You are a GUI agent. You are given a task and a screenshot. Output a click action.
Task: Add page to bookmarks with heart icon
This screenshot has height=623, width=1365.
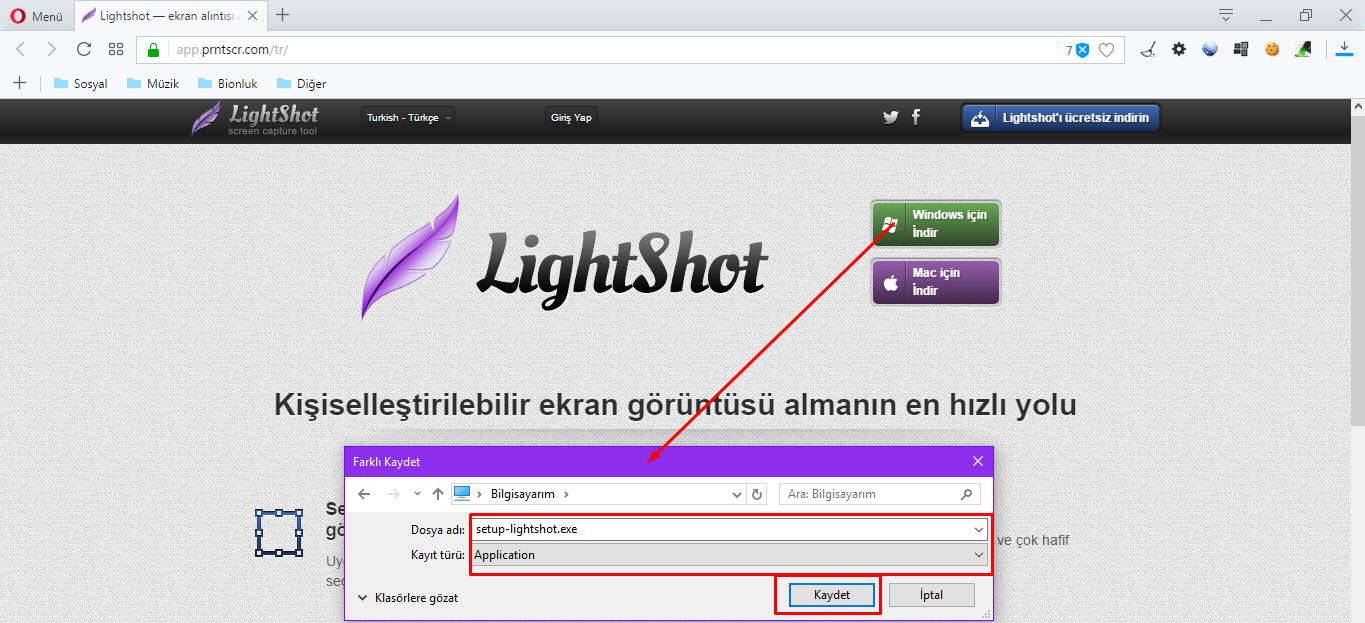(1106, 50)
